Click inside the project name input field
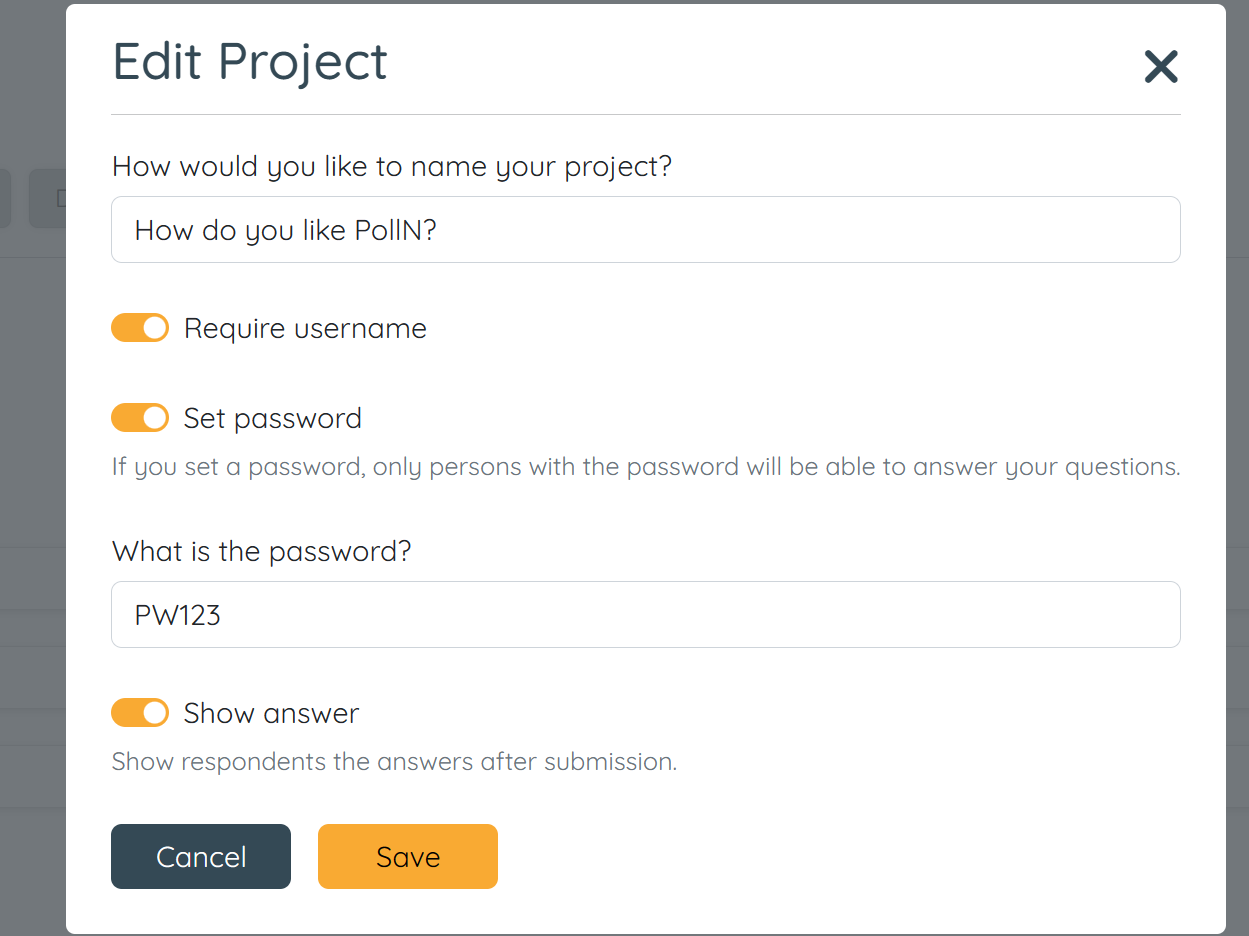Viewport: 1249px width, 936px height. (x=645, y=229)
